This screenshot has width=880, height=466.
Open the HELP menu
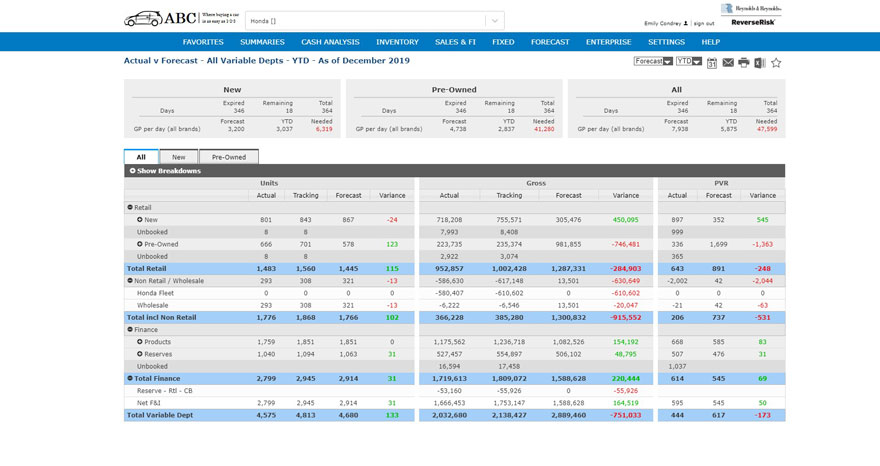[711, 42]
